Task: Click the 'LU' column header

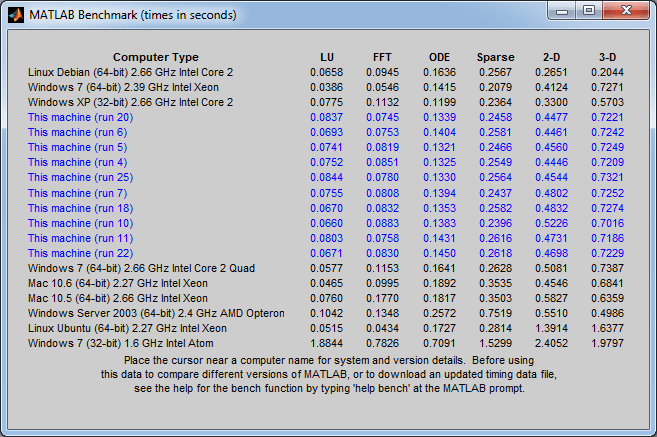Action: (327, 57)
